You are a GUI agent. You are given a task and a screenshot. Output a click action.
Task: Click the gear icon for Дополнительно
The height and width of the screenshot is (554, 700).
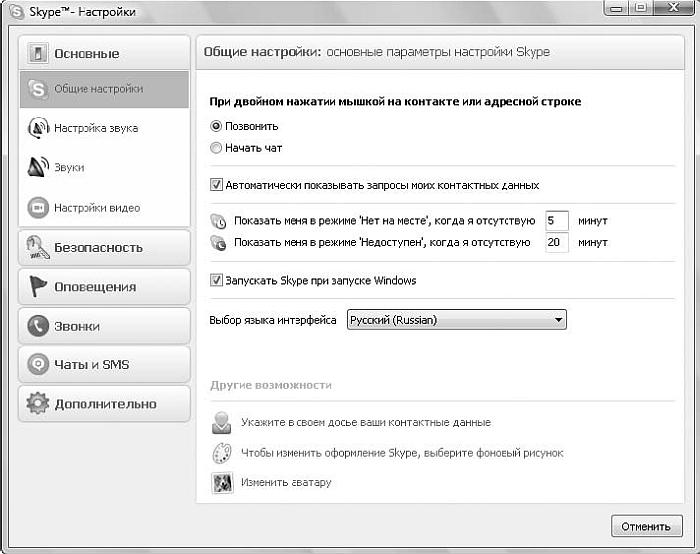pyautogui.click(x=38, y=404)
